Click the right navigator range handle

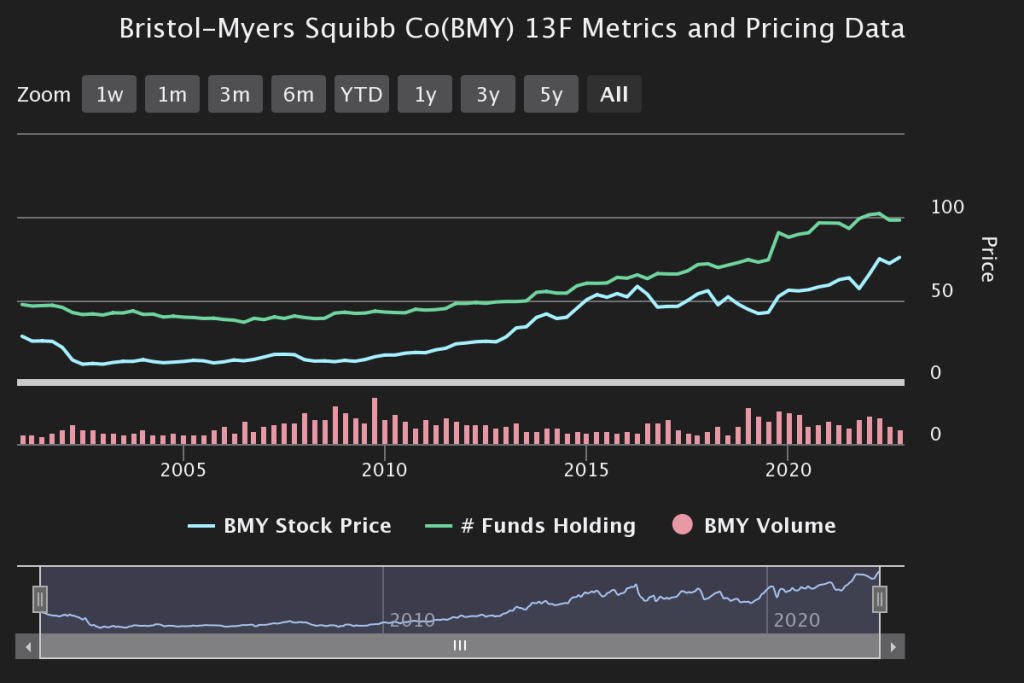880,599
